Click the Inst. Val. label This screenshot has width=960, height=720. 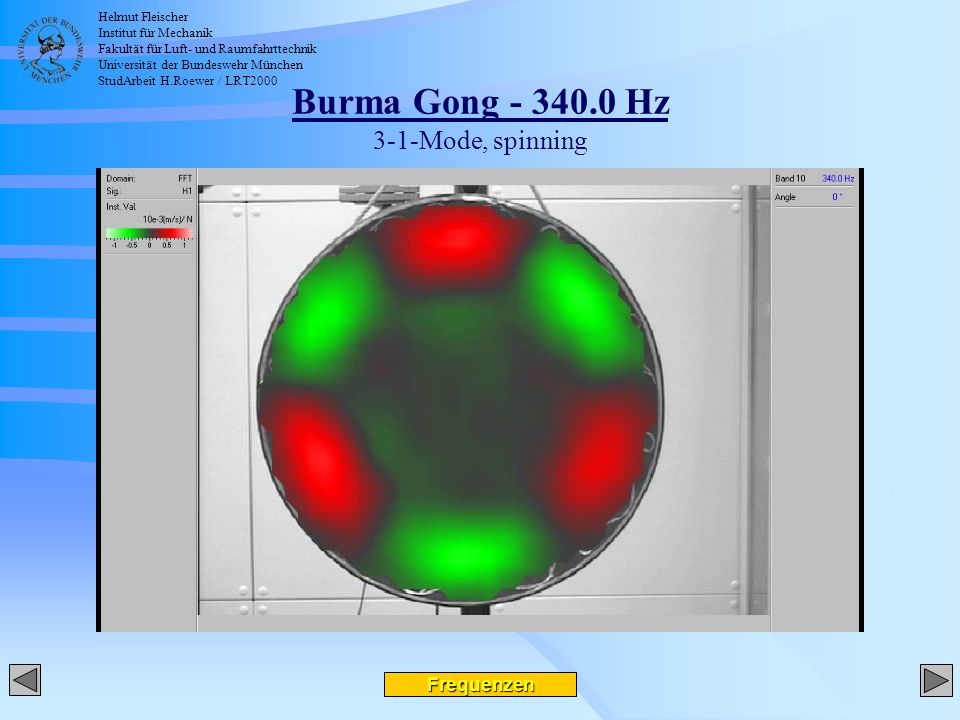coord(121,207)
